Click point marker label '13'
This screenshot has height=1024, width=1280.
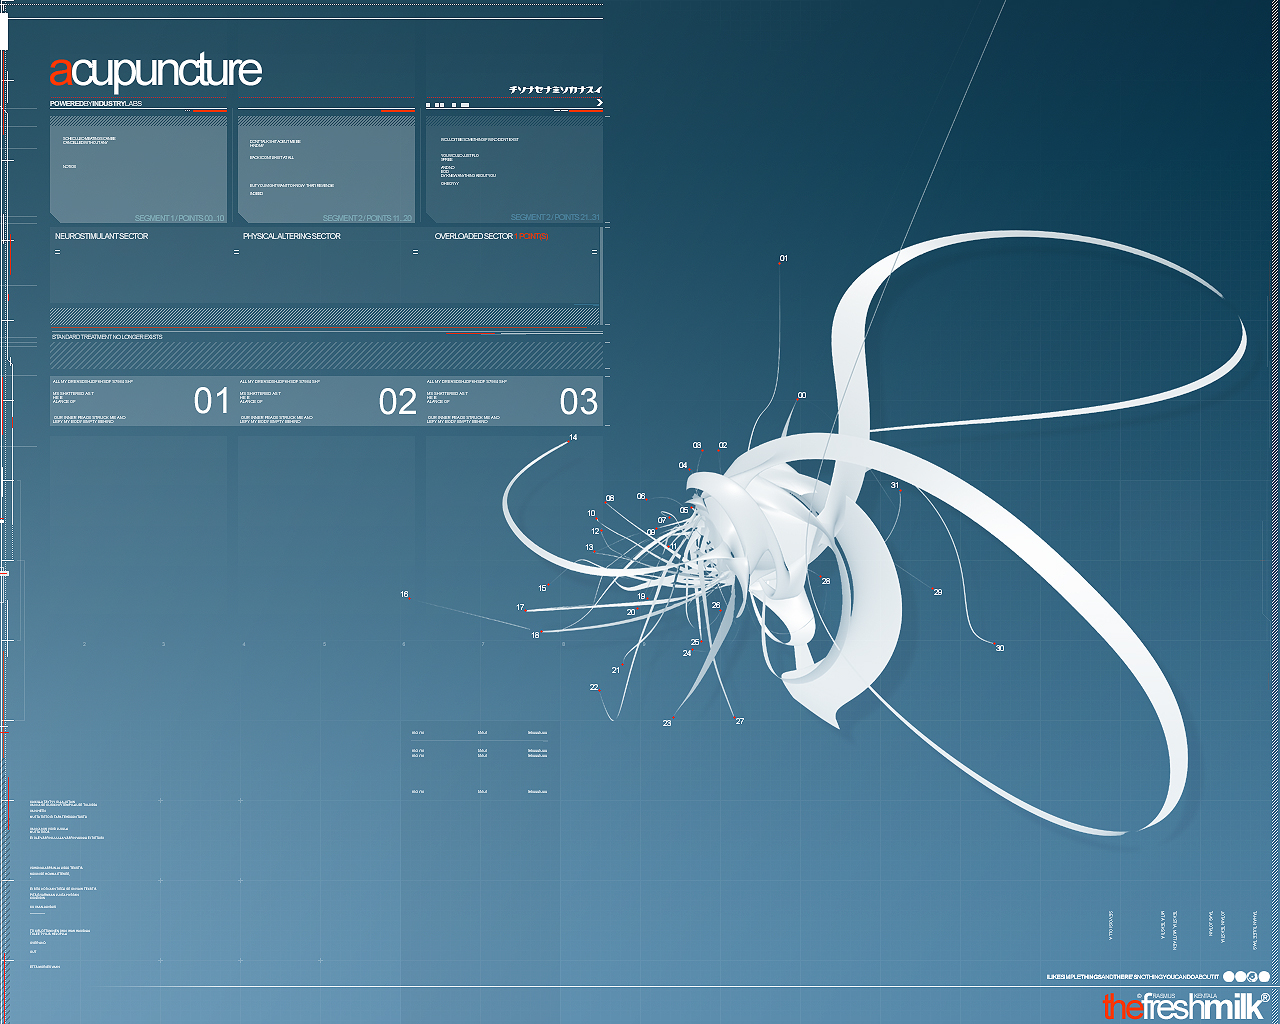[x=589, y=548]
